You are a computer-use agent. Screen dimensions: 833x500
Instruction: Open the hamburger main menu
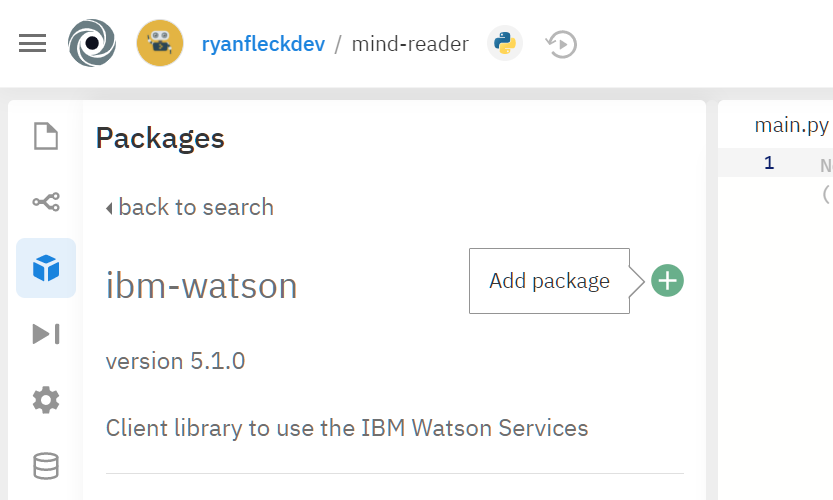pyautogui.click(x=32, y=43)
